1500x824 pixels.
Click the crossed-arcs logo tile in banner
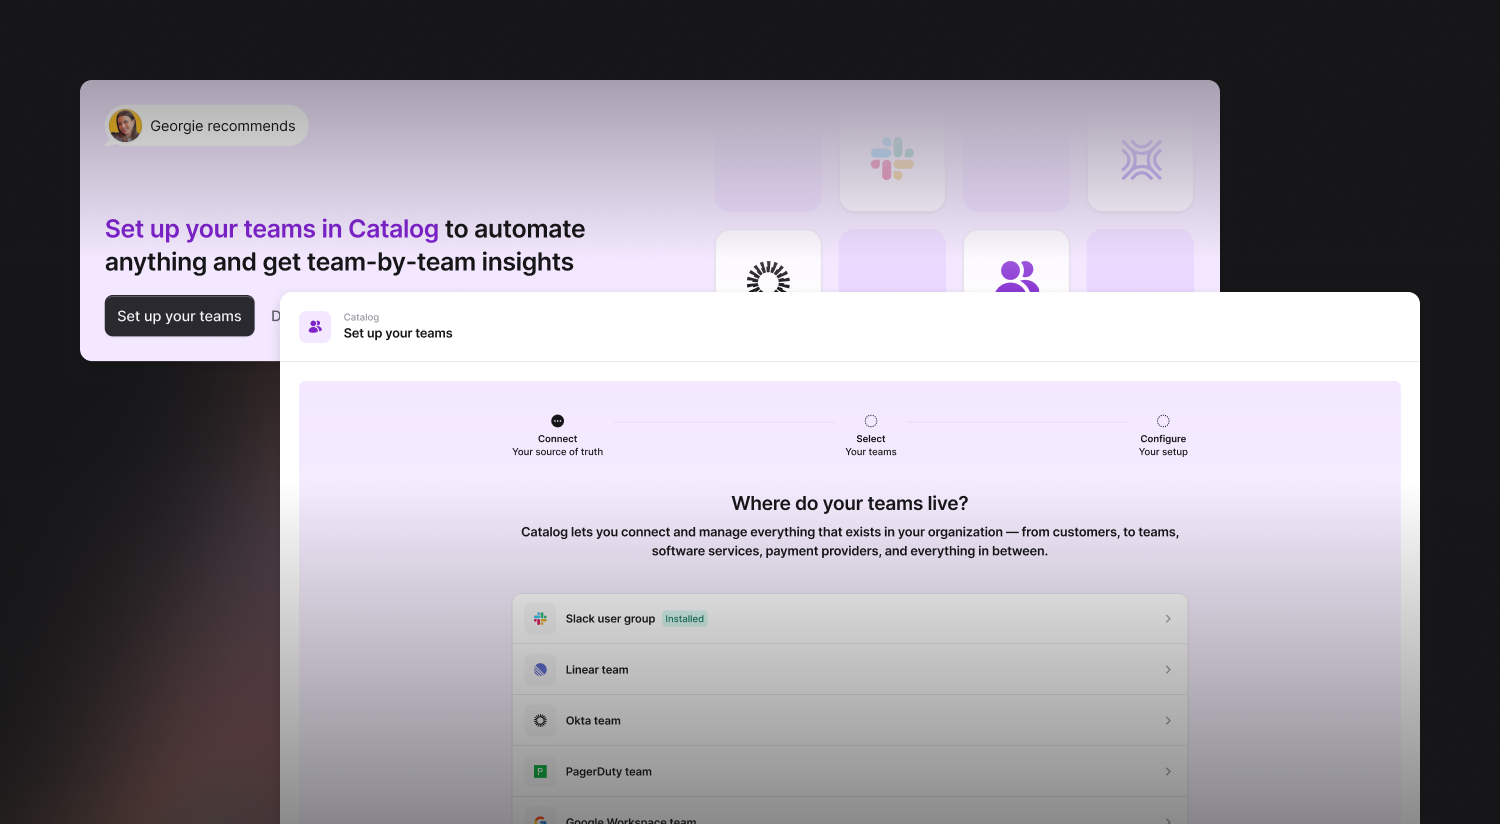[1140, 160]
